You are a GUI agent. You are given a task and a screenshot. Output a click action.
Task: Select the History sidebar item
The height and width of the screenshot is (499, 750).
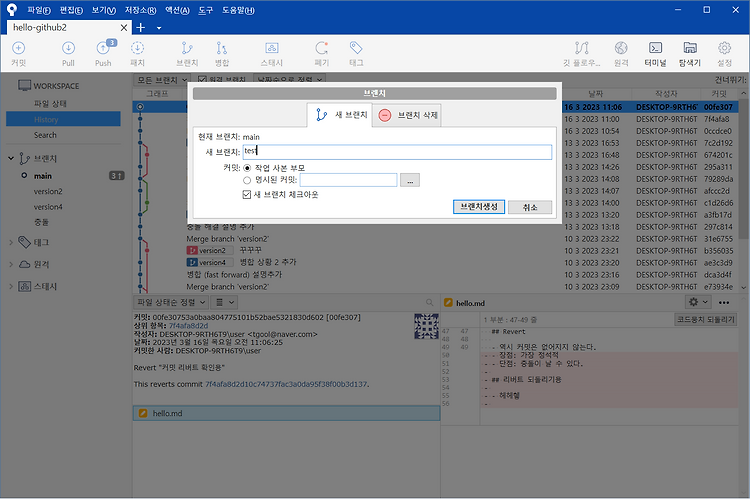[x=63, y=119]
